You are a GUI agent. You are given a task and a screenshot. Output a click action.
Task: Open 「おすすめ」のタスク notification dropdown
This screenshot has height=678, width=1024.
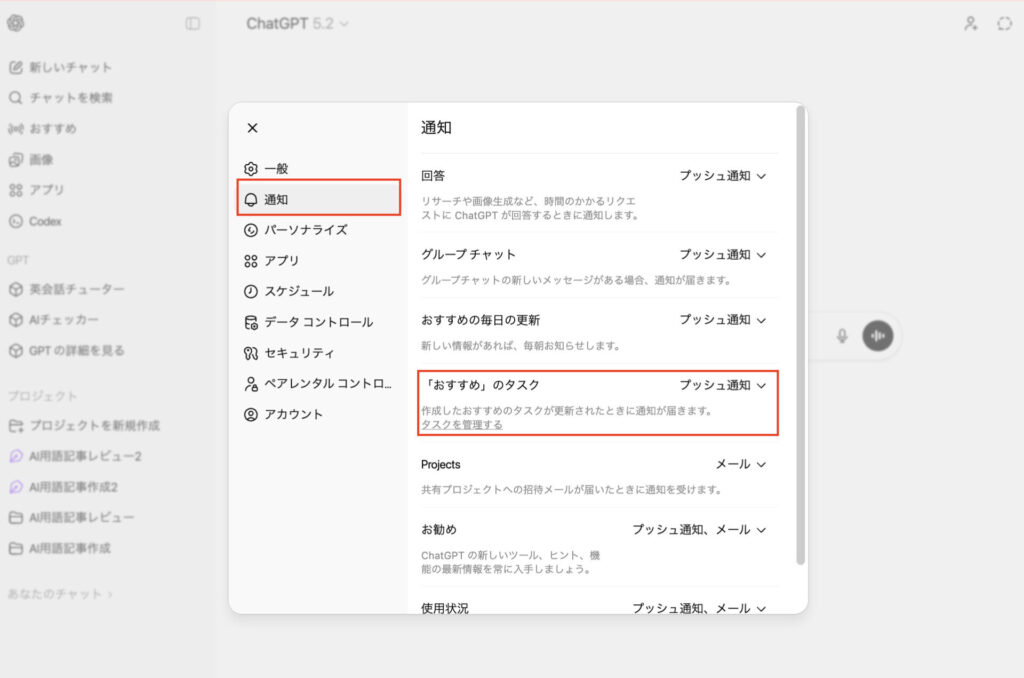[x=723, y=385]
